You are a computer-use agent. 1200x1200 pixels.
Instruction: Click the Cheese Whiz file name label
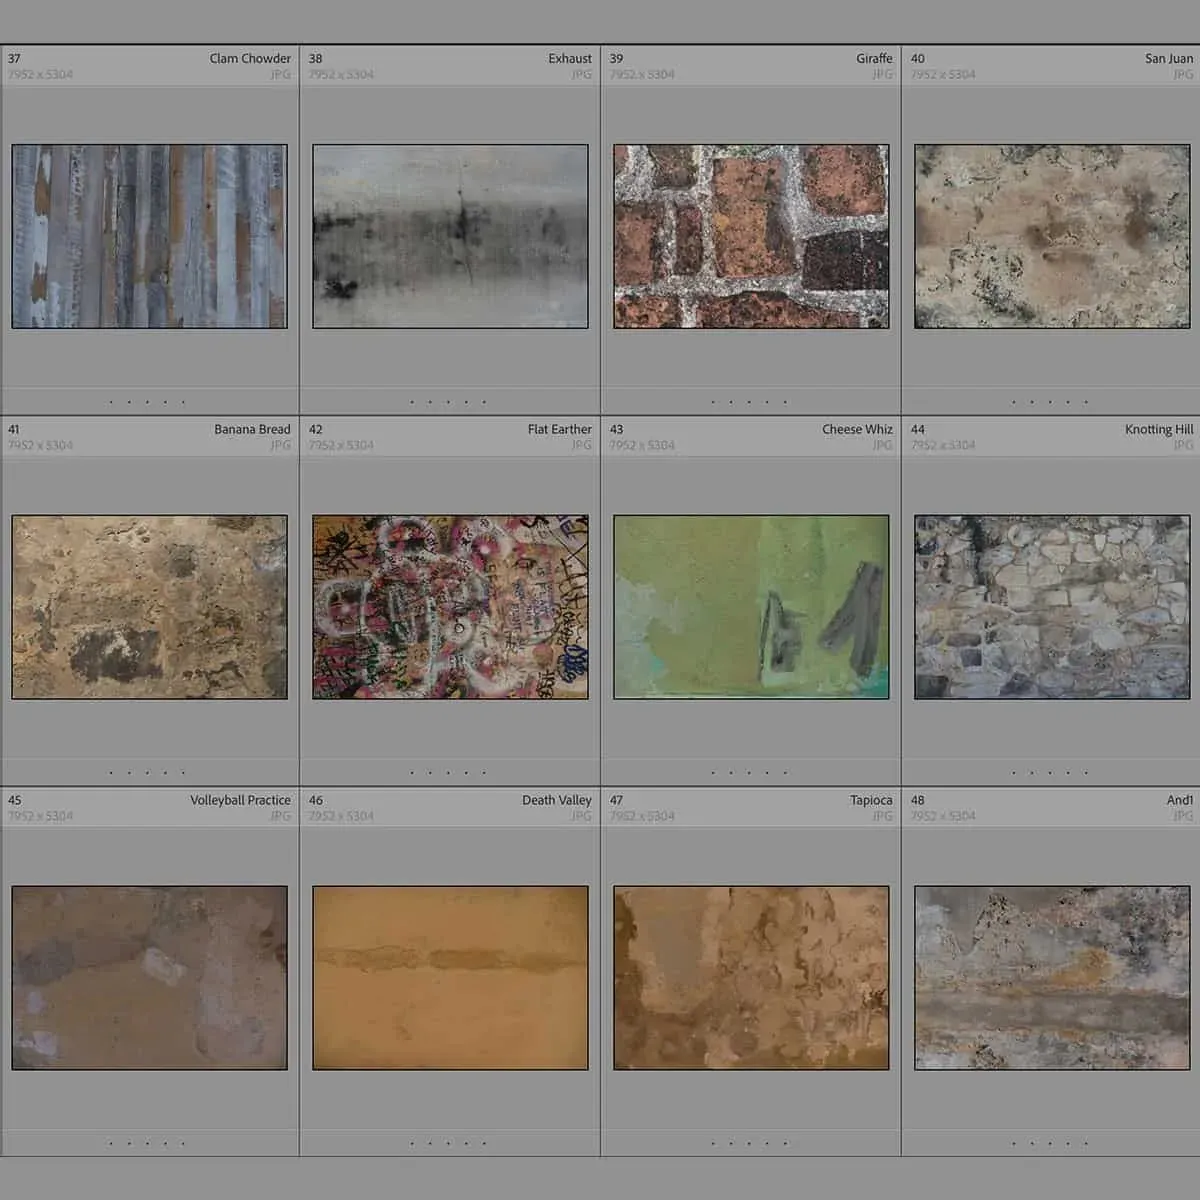[x=857, y=429]
